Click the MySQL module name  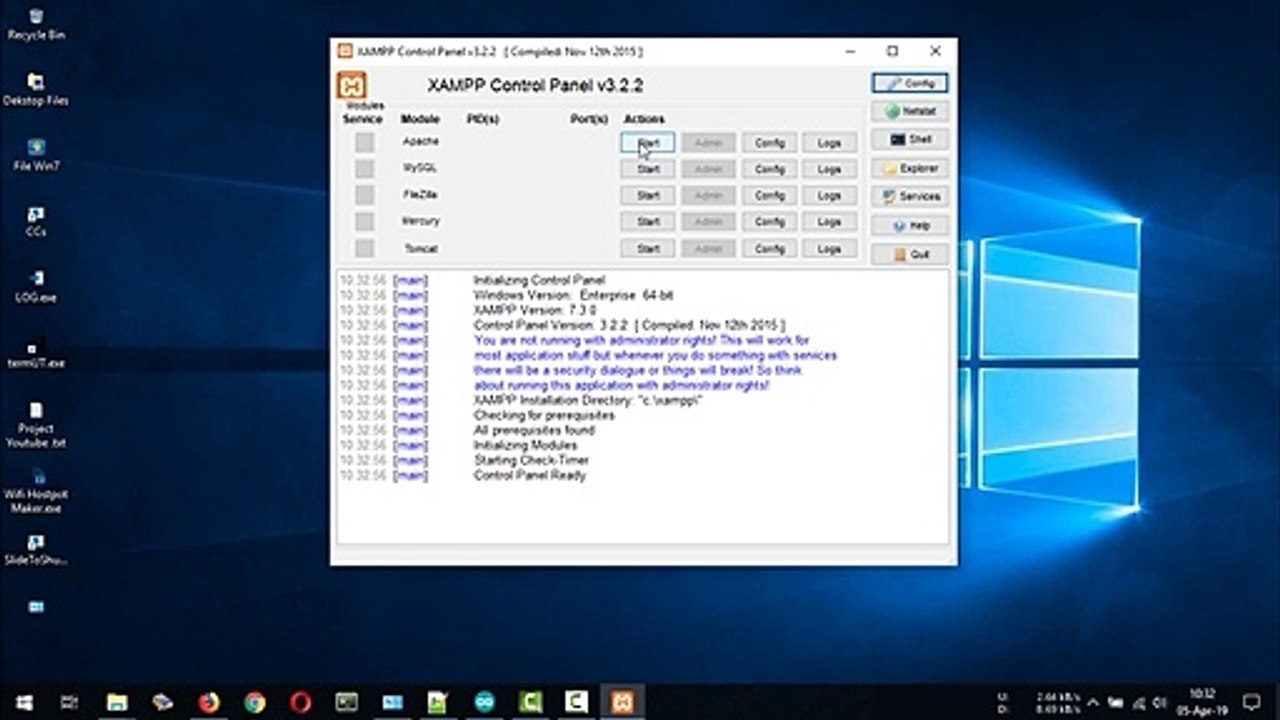421,168
